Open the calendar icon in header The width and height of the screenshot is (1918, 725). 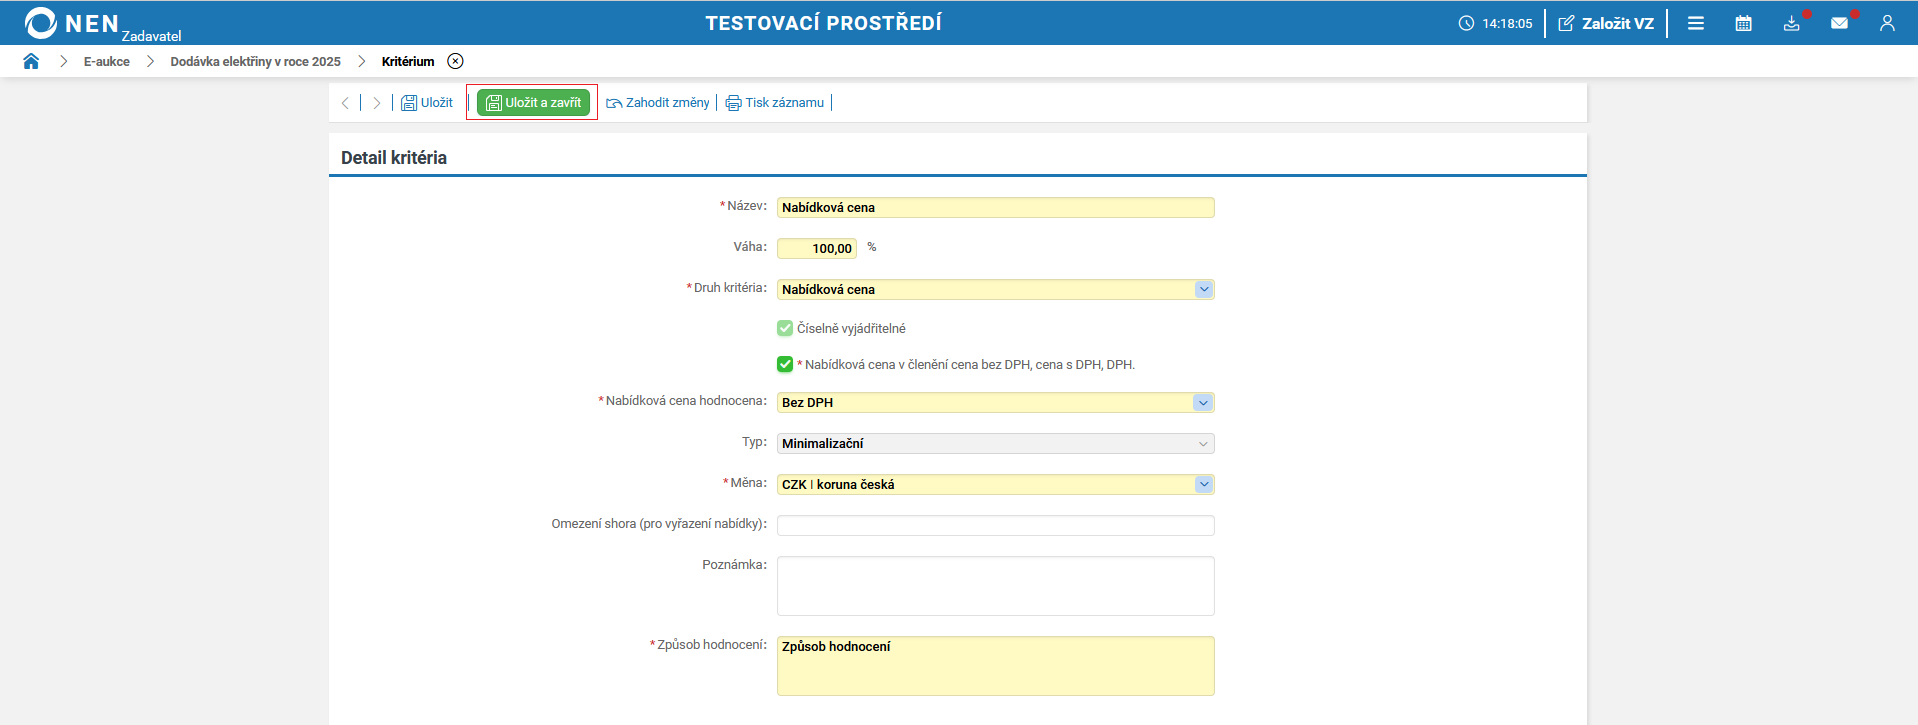click(1743, 23)
